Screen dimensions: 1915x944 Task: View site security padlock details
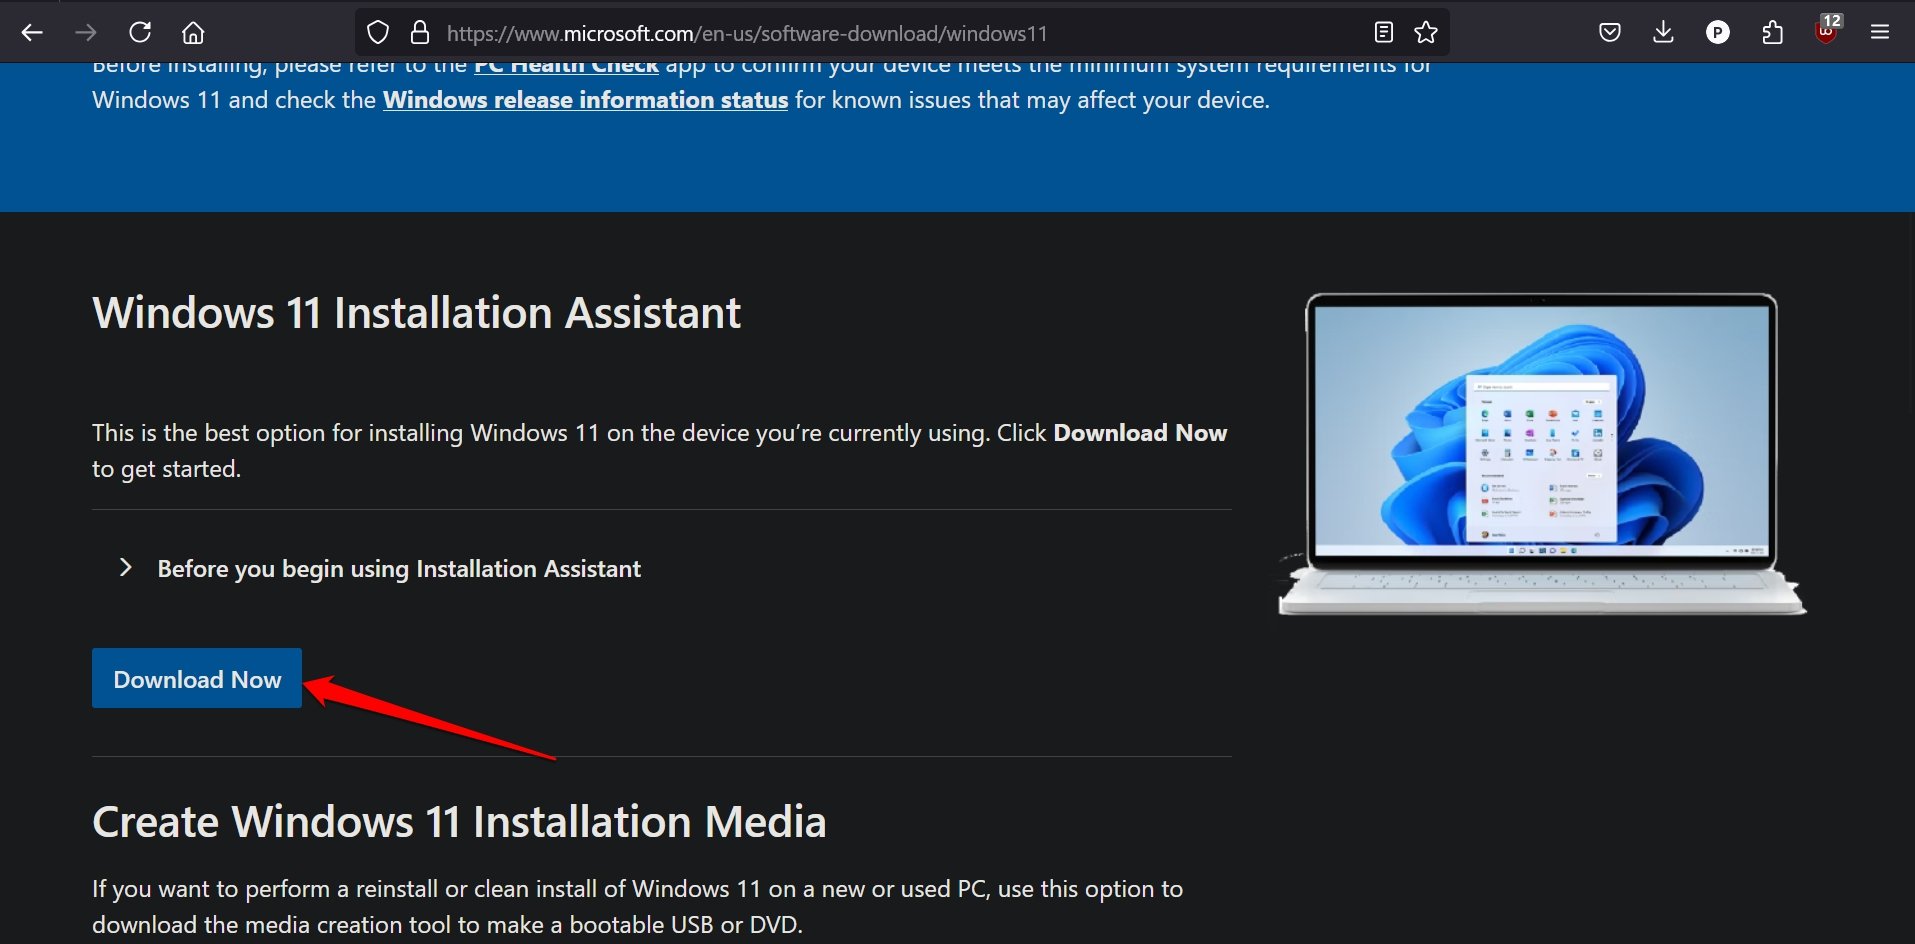point(420,33)
